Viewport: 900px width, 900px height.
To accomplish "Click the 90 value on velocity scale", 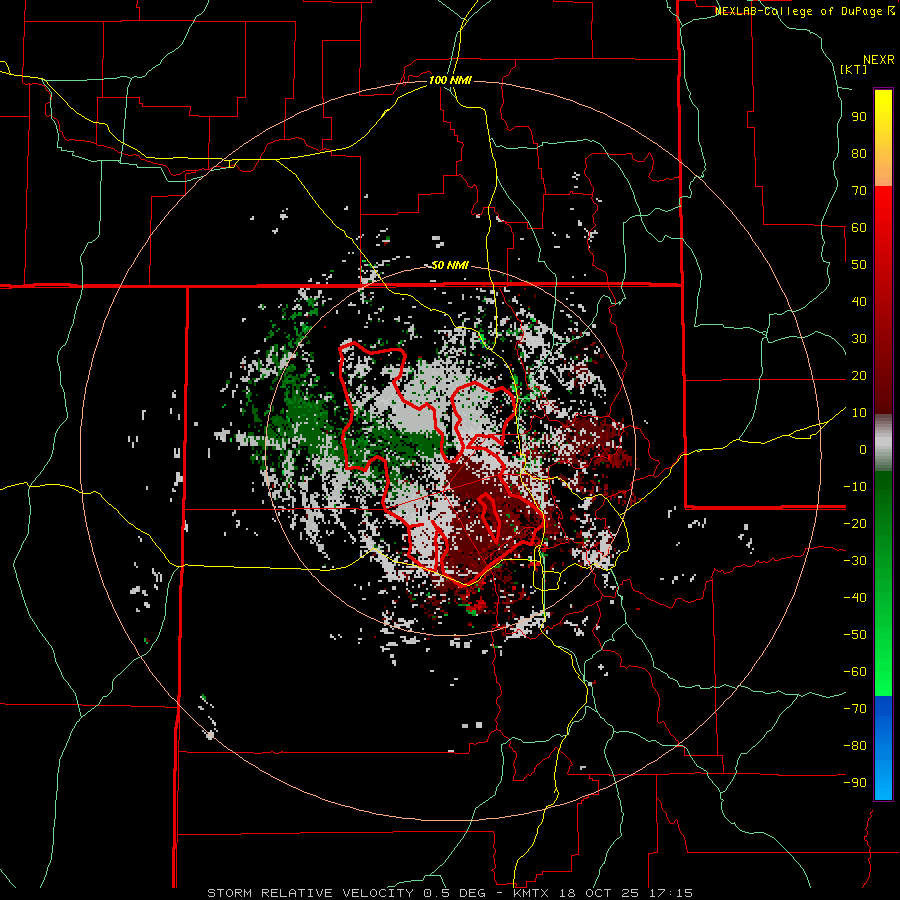I will 859,117.
